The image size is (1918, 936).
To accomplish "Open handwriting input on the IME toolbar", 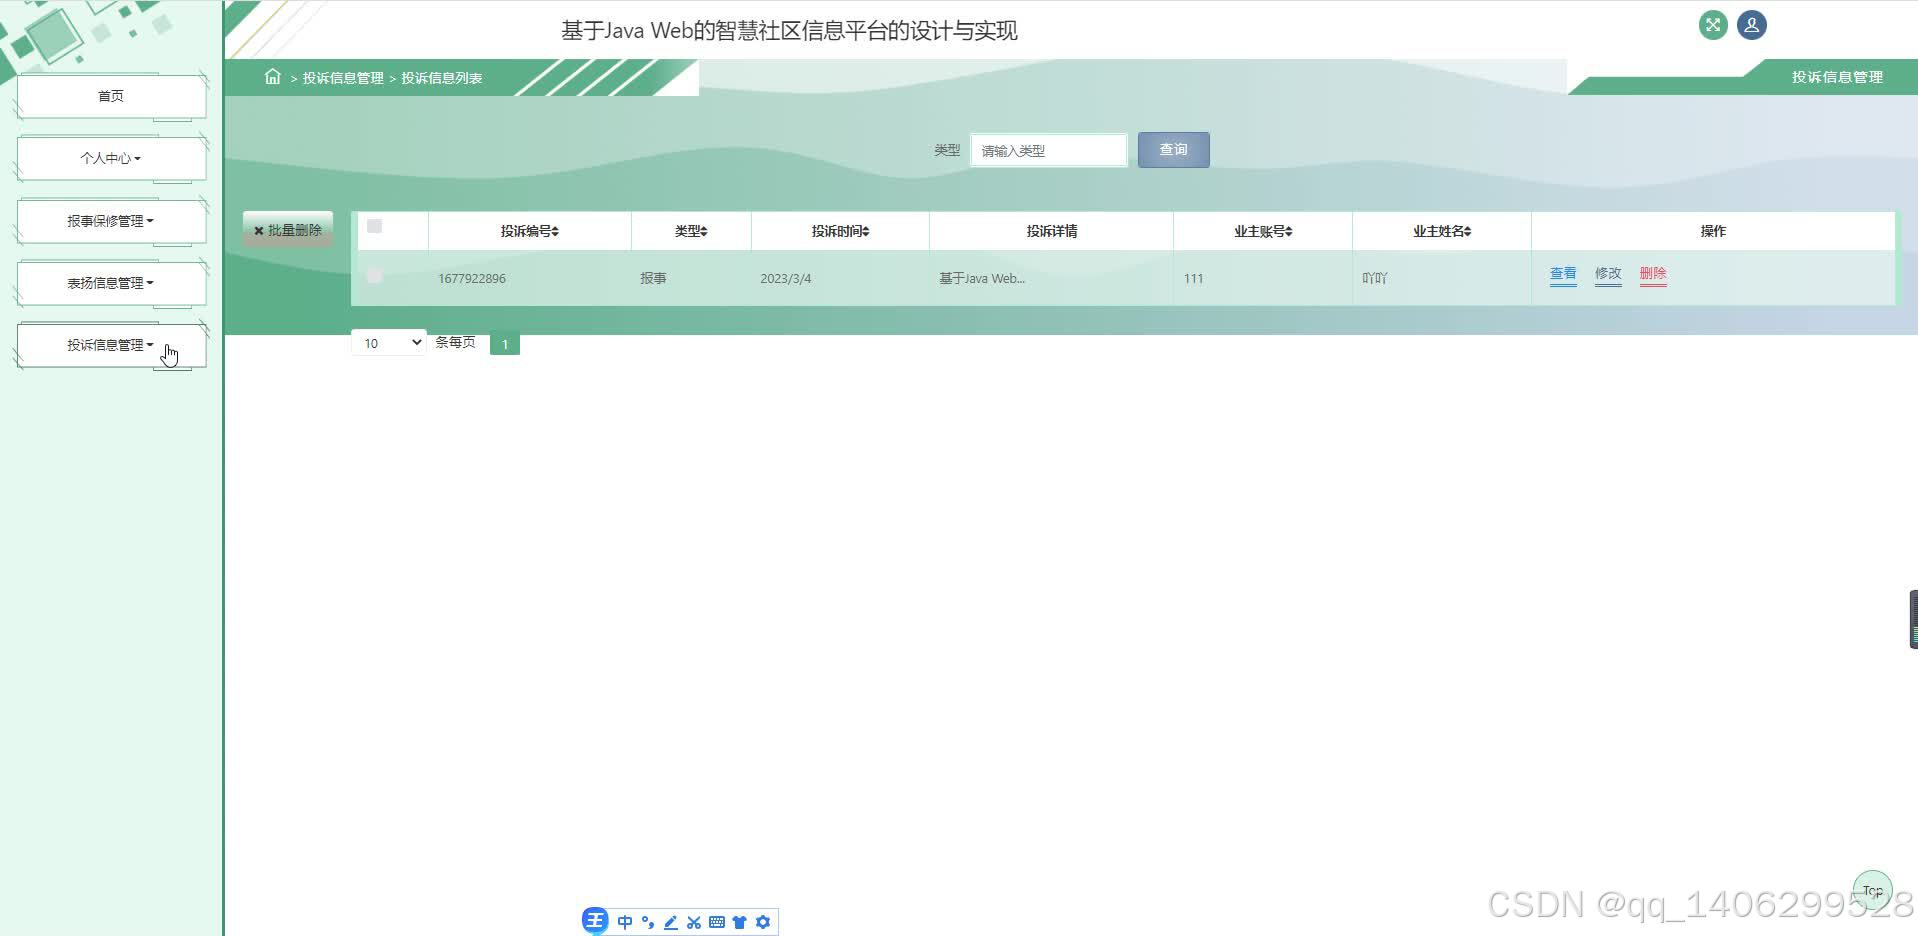I will tap(670, 921).
